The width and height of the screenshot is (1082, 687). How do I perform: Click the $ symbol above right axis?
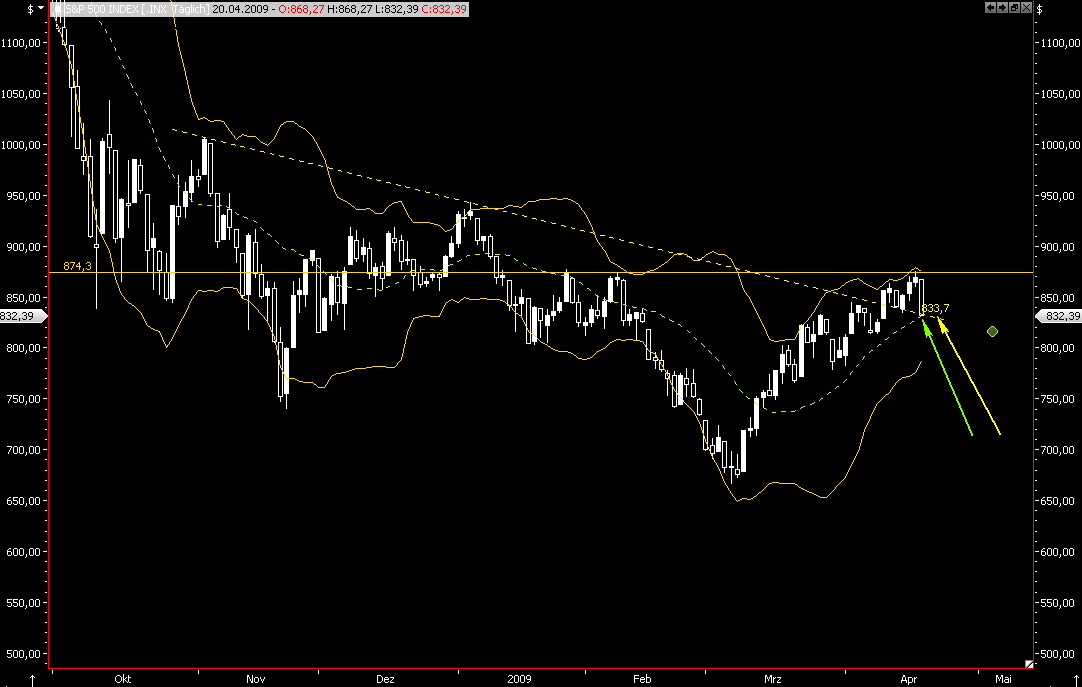pyautogui.click(x=1041, y=9)
